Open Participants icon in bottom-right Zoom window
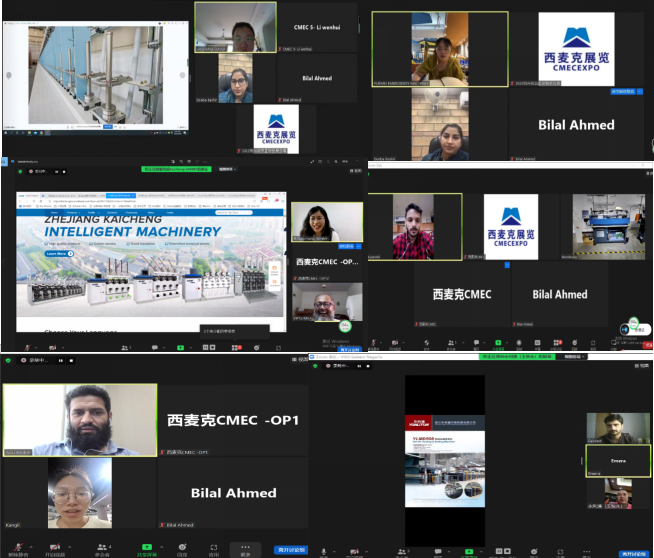 pyautogui.click(x=402, y=551)
